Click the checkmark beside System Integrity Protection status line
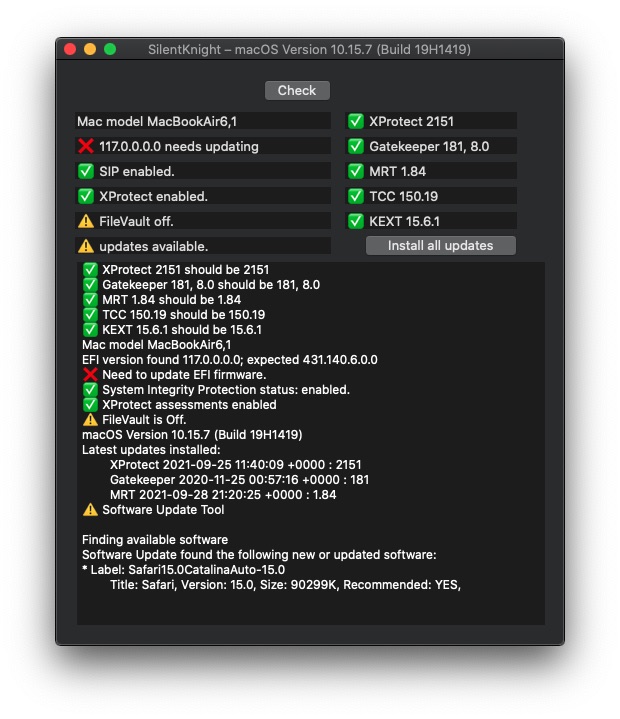 tap(90, 390)
